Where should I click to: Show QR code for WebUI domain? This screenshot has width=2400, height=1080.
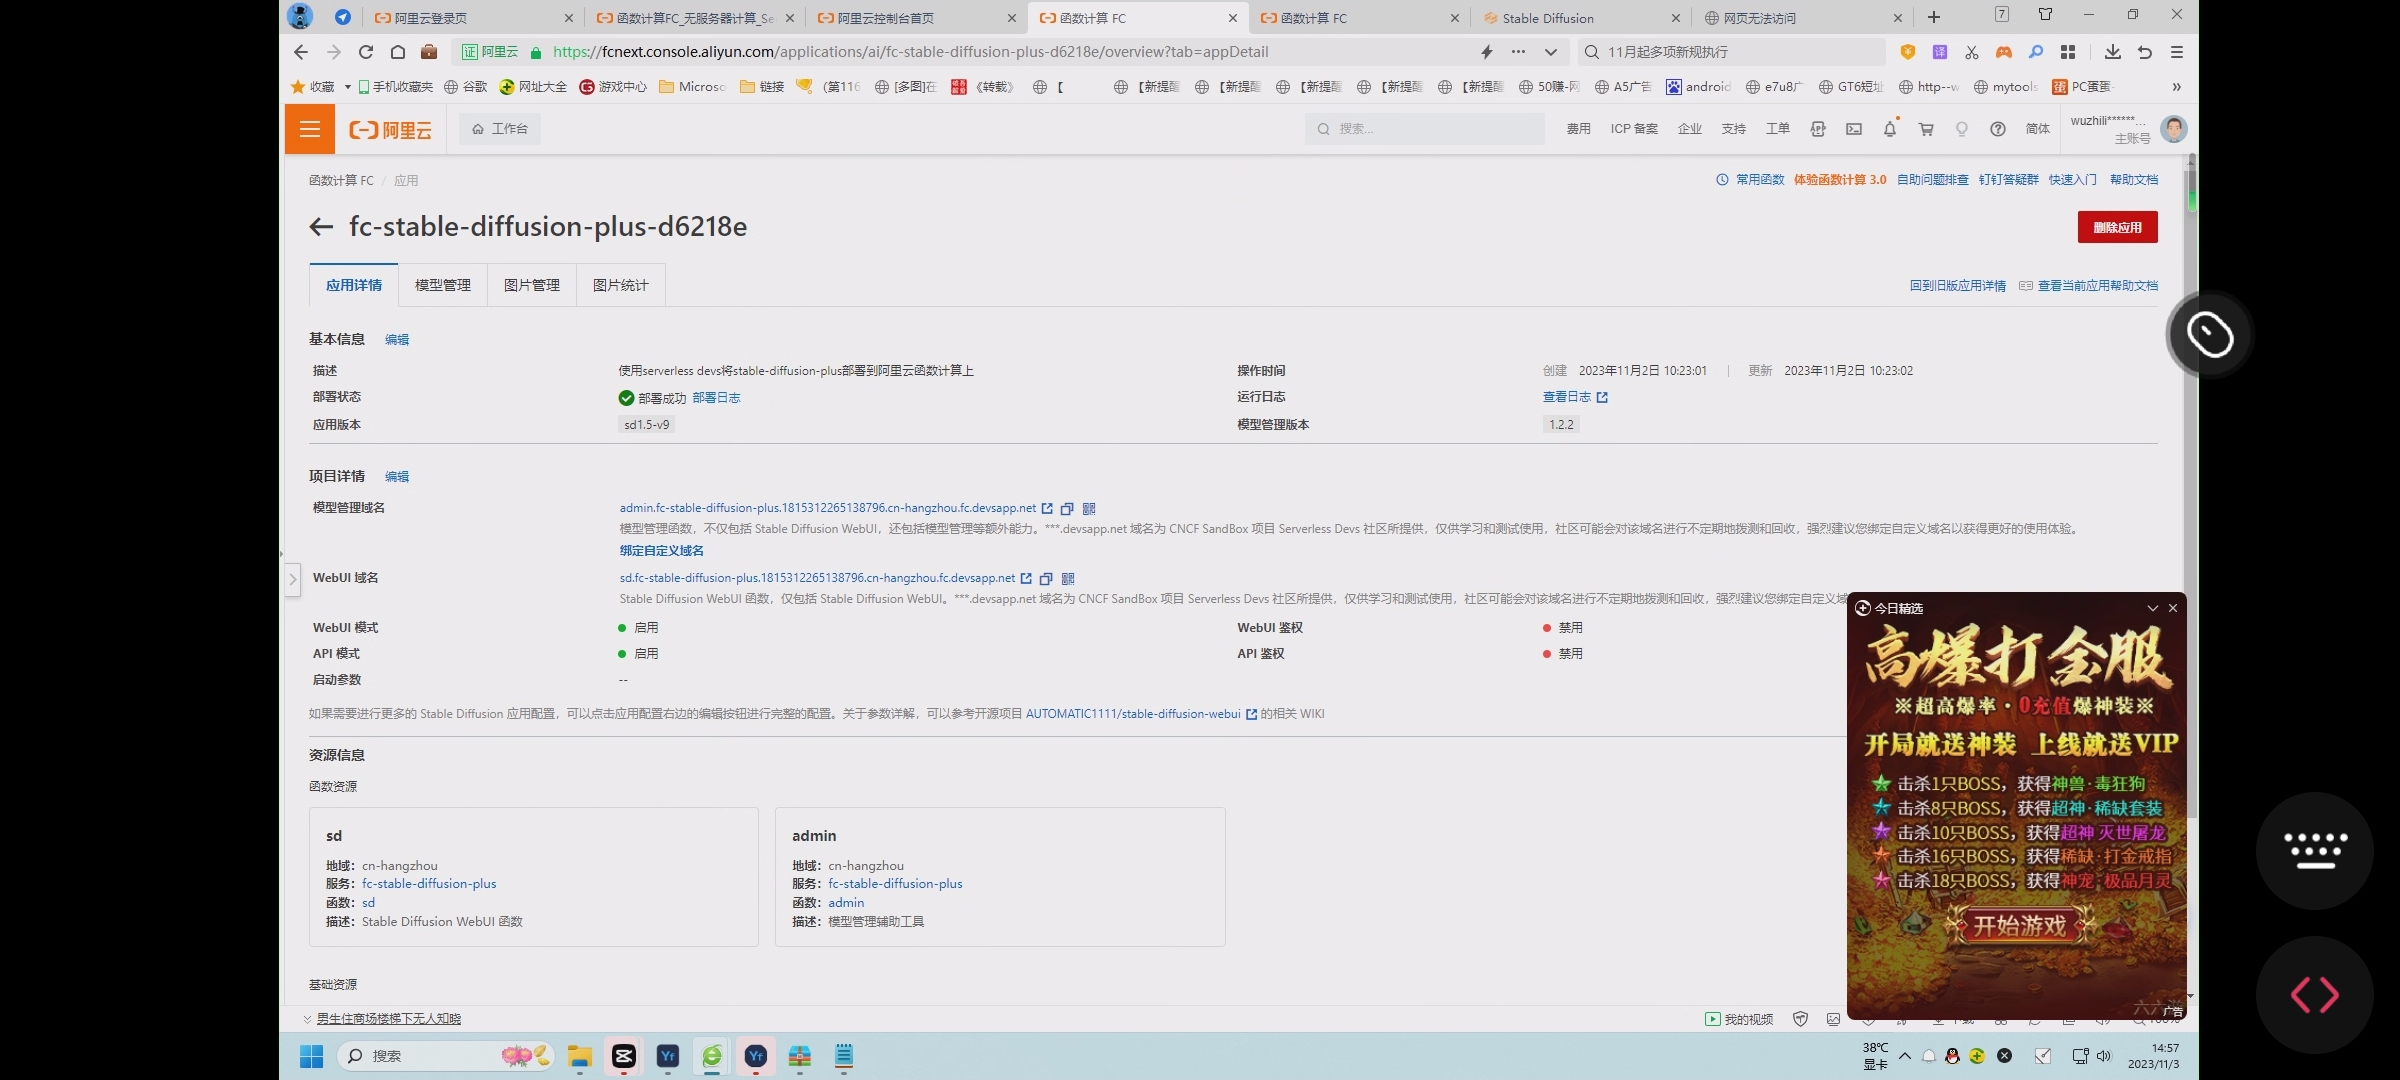pyautogui.click(x=1068, y=579)
